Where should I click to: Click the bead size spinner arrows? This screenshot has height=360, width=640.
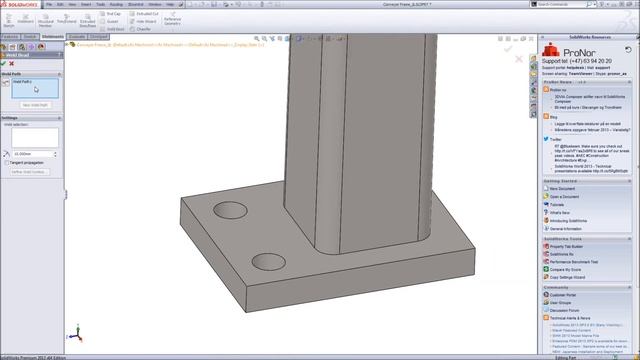(55, 154)
